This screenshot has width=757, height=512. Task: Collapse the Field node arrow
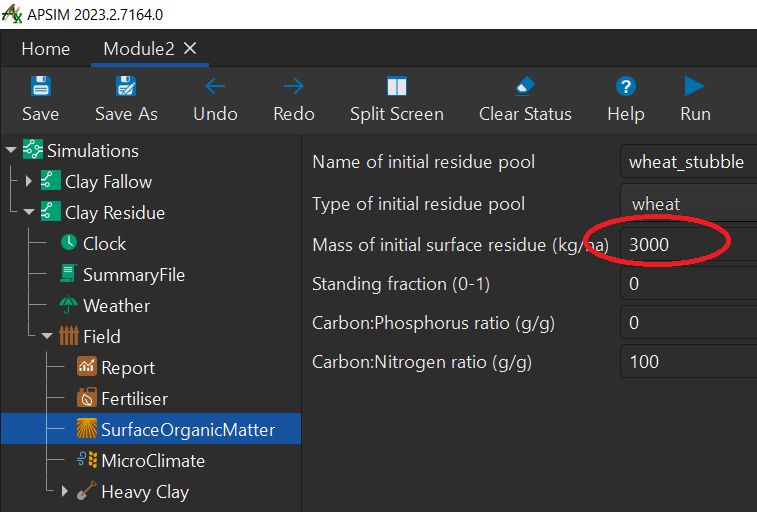tap(47, 336)
